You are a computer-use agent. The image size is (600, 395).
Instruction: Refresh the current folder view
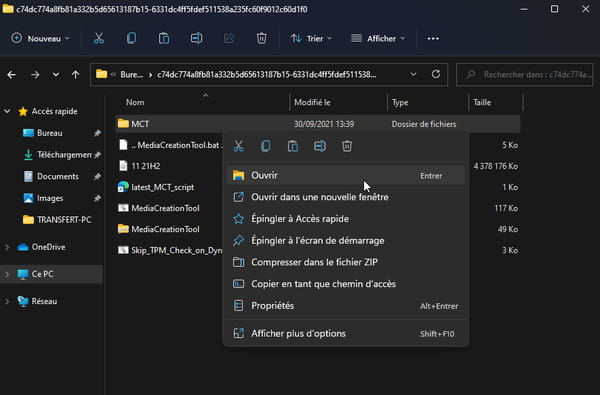[x=435, y=74]
